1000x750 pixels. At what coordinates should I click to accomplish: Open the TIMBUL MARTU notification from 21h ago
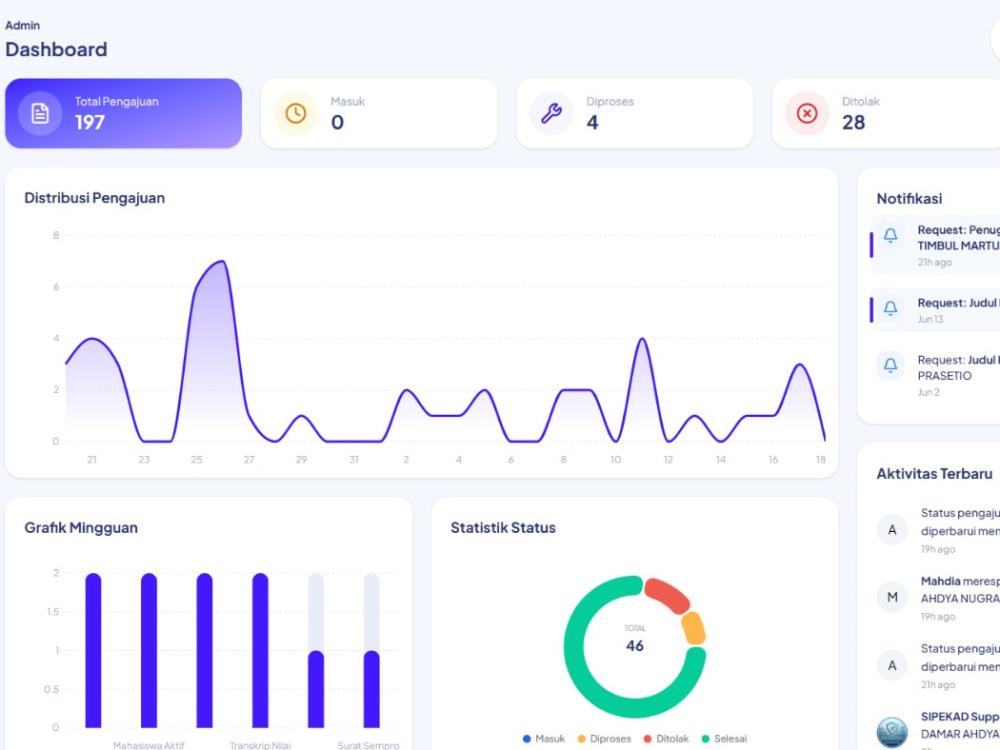(935, 246)
